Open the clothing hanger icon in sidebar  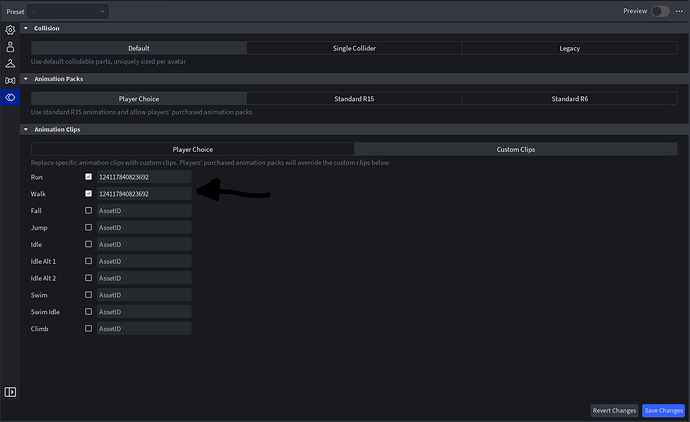click(10, 63)
